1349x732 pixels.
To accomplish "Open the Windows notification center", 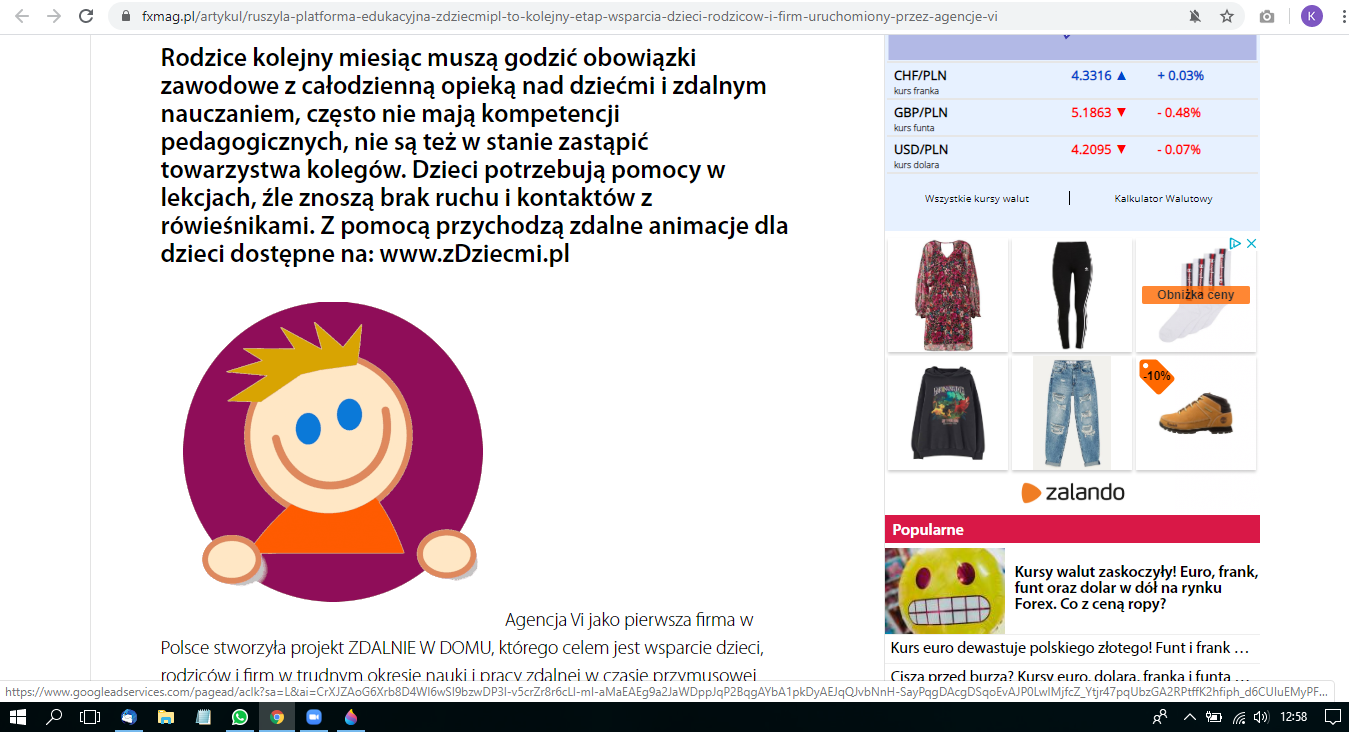I will [x=1332, y=717].
